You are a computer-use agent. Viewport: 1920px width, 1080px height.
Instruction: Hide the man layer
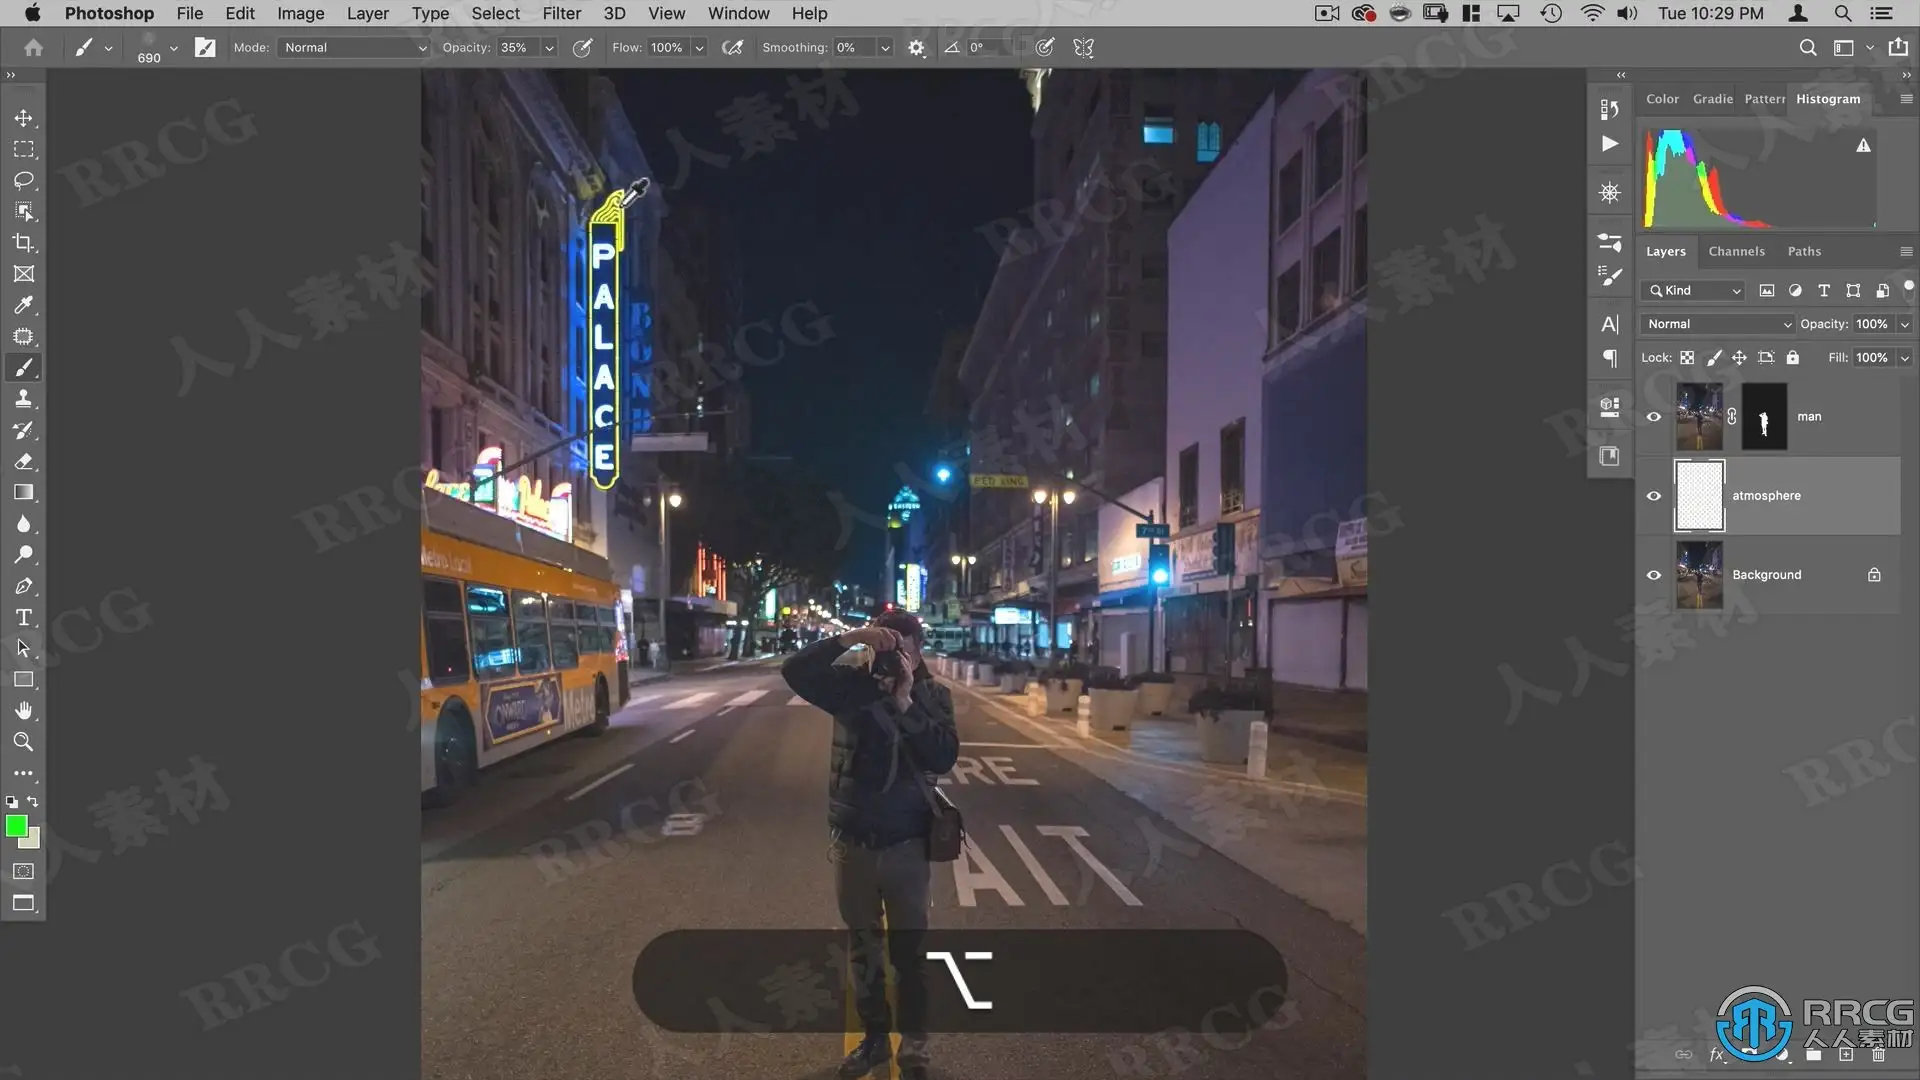click(1654, 417)
